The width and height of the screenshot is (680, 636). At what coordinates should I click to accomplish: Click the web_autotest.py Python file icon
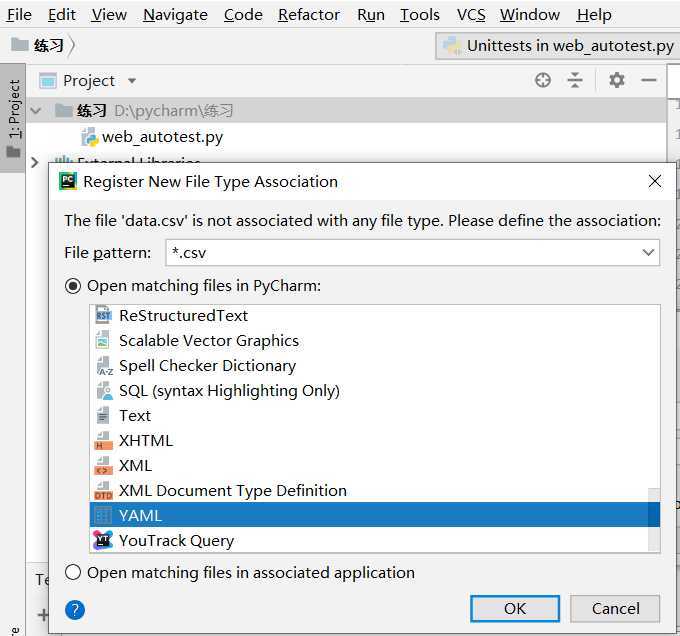point(90,137)
